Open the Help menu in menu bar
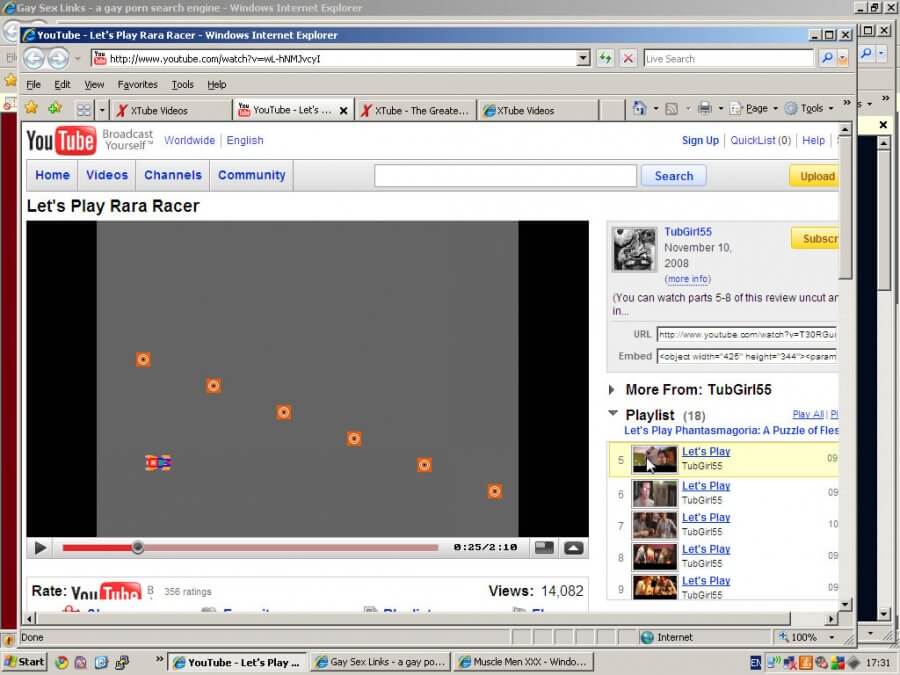 point(216,84)
